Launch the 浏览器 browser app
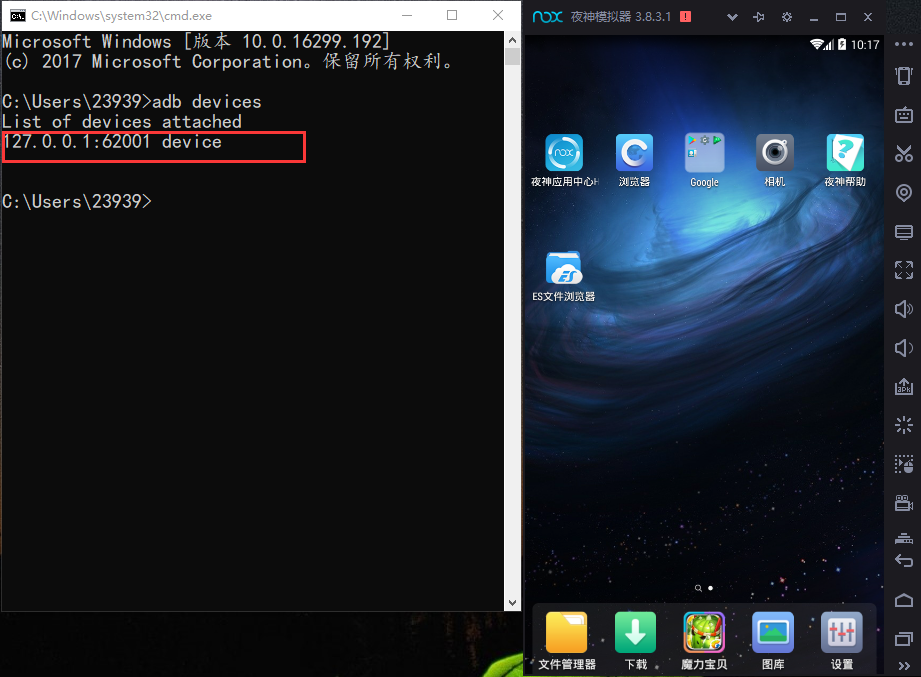This screenshot has width=921, height=677. [x=634, y=153]
